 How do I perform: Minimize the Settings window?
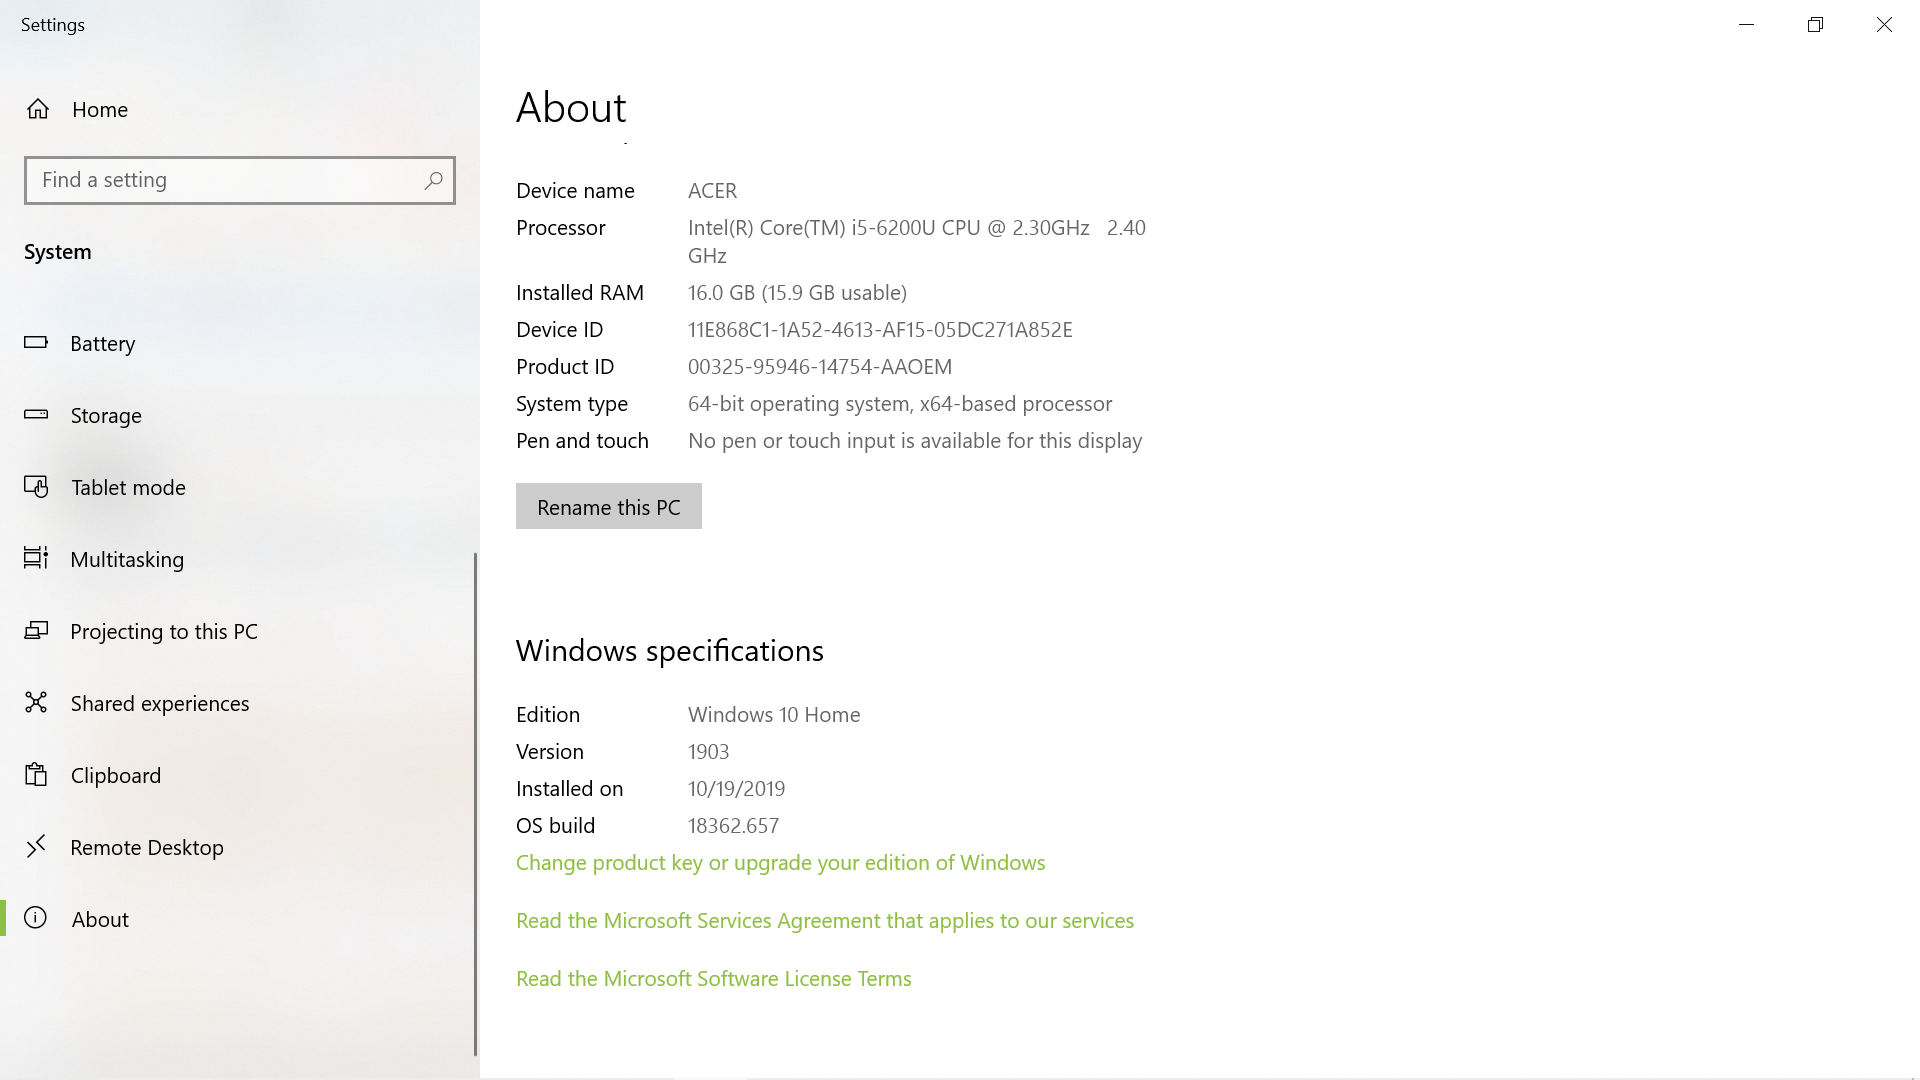[x=1747, y=24]
